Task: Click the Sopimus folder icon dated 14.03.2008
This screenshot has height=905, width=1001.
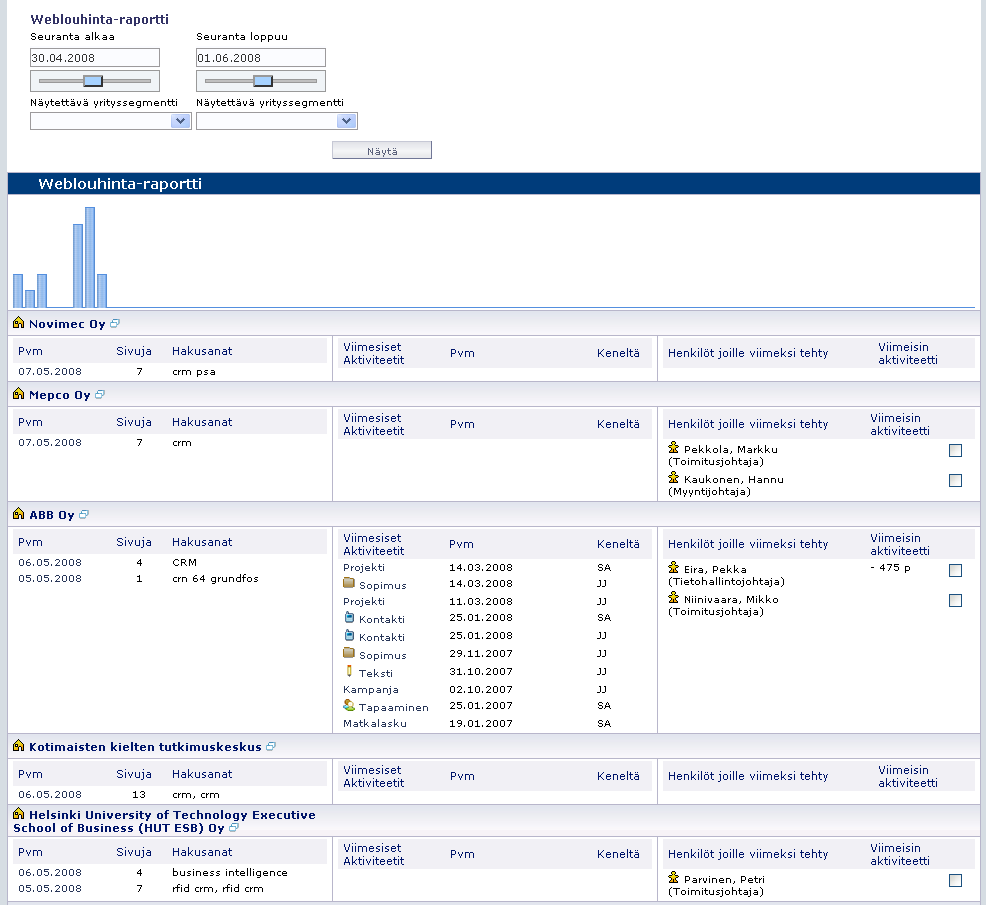Action: 349,583
